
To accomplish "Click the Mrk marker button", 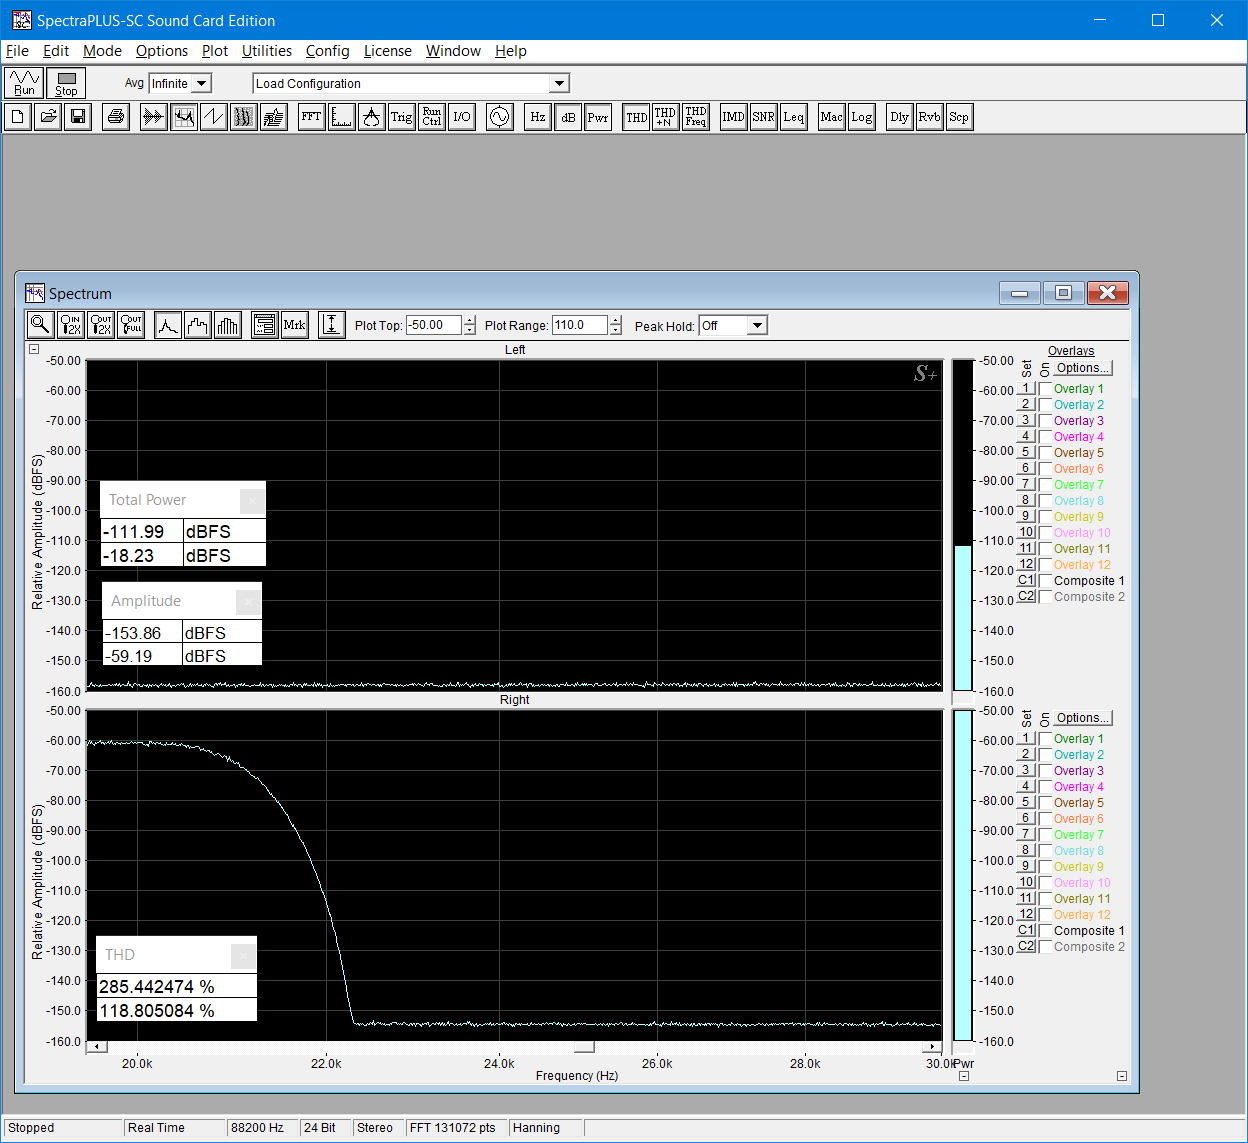I will [x=294, y=325].
